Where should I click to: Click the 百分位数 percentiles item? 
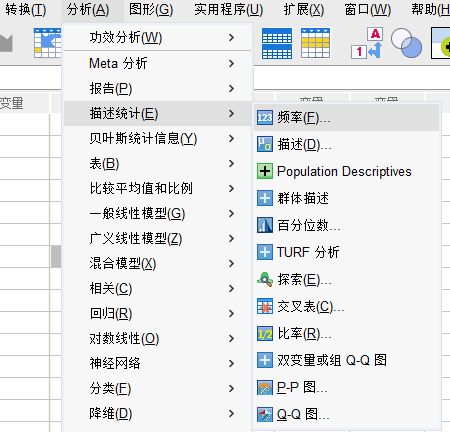click(x=347, y=226)
